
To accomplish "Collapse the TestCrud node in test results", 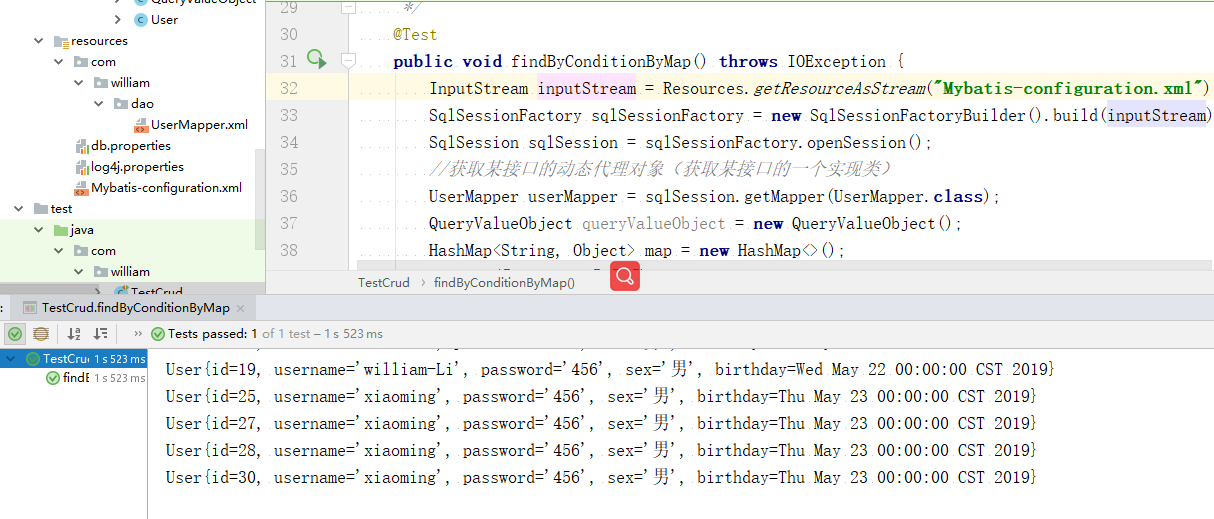I will [x=10, y=358].
